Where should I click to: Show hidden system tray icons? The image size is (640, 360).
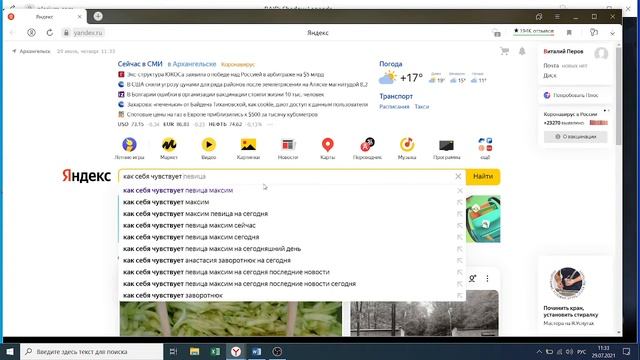click(x=539, y=351)
